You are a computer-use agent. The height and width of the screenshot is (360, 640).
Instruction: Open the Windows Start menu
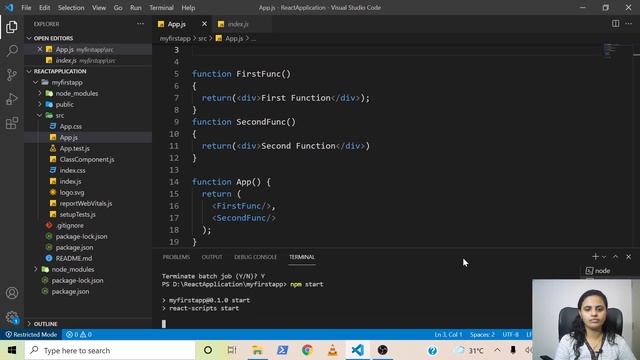pyautogui.click(x=12, y=350)
